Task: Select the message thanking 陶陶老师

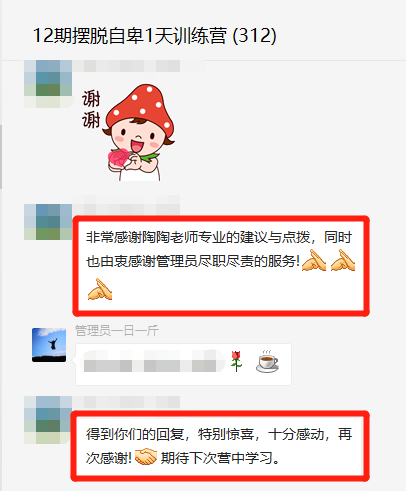Action: 221,266
